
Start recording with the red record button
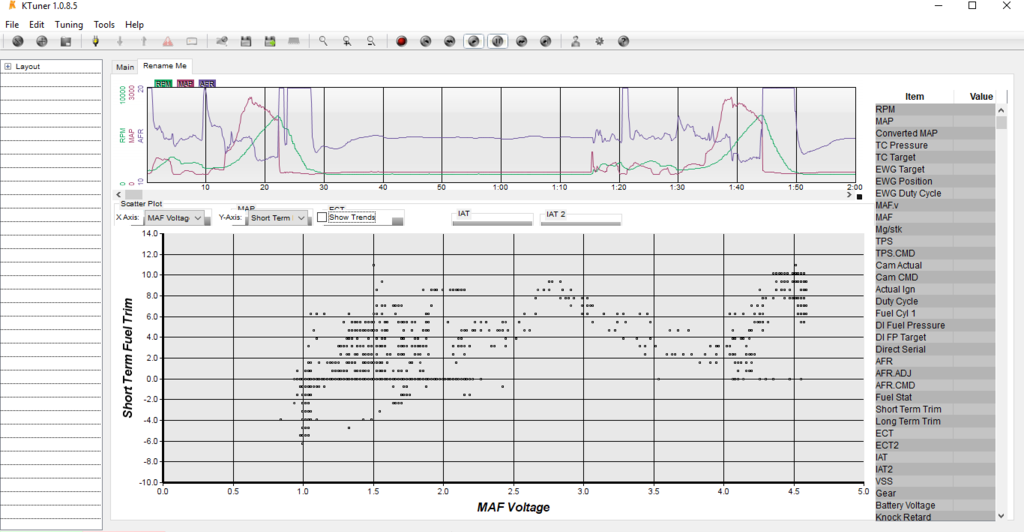tap(402, 41)
